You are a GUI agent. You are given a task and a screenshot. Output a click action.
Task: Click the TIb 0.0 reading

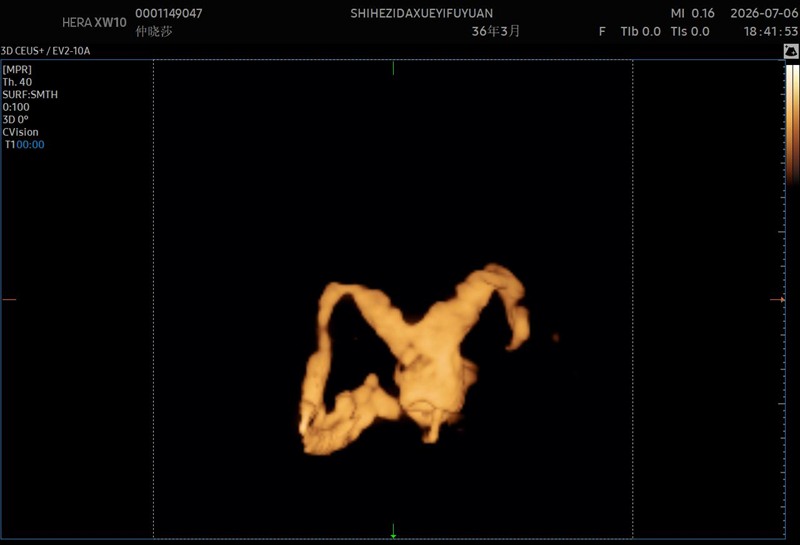pos(640,32)
